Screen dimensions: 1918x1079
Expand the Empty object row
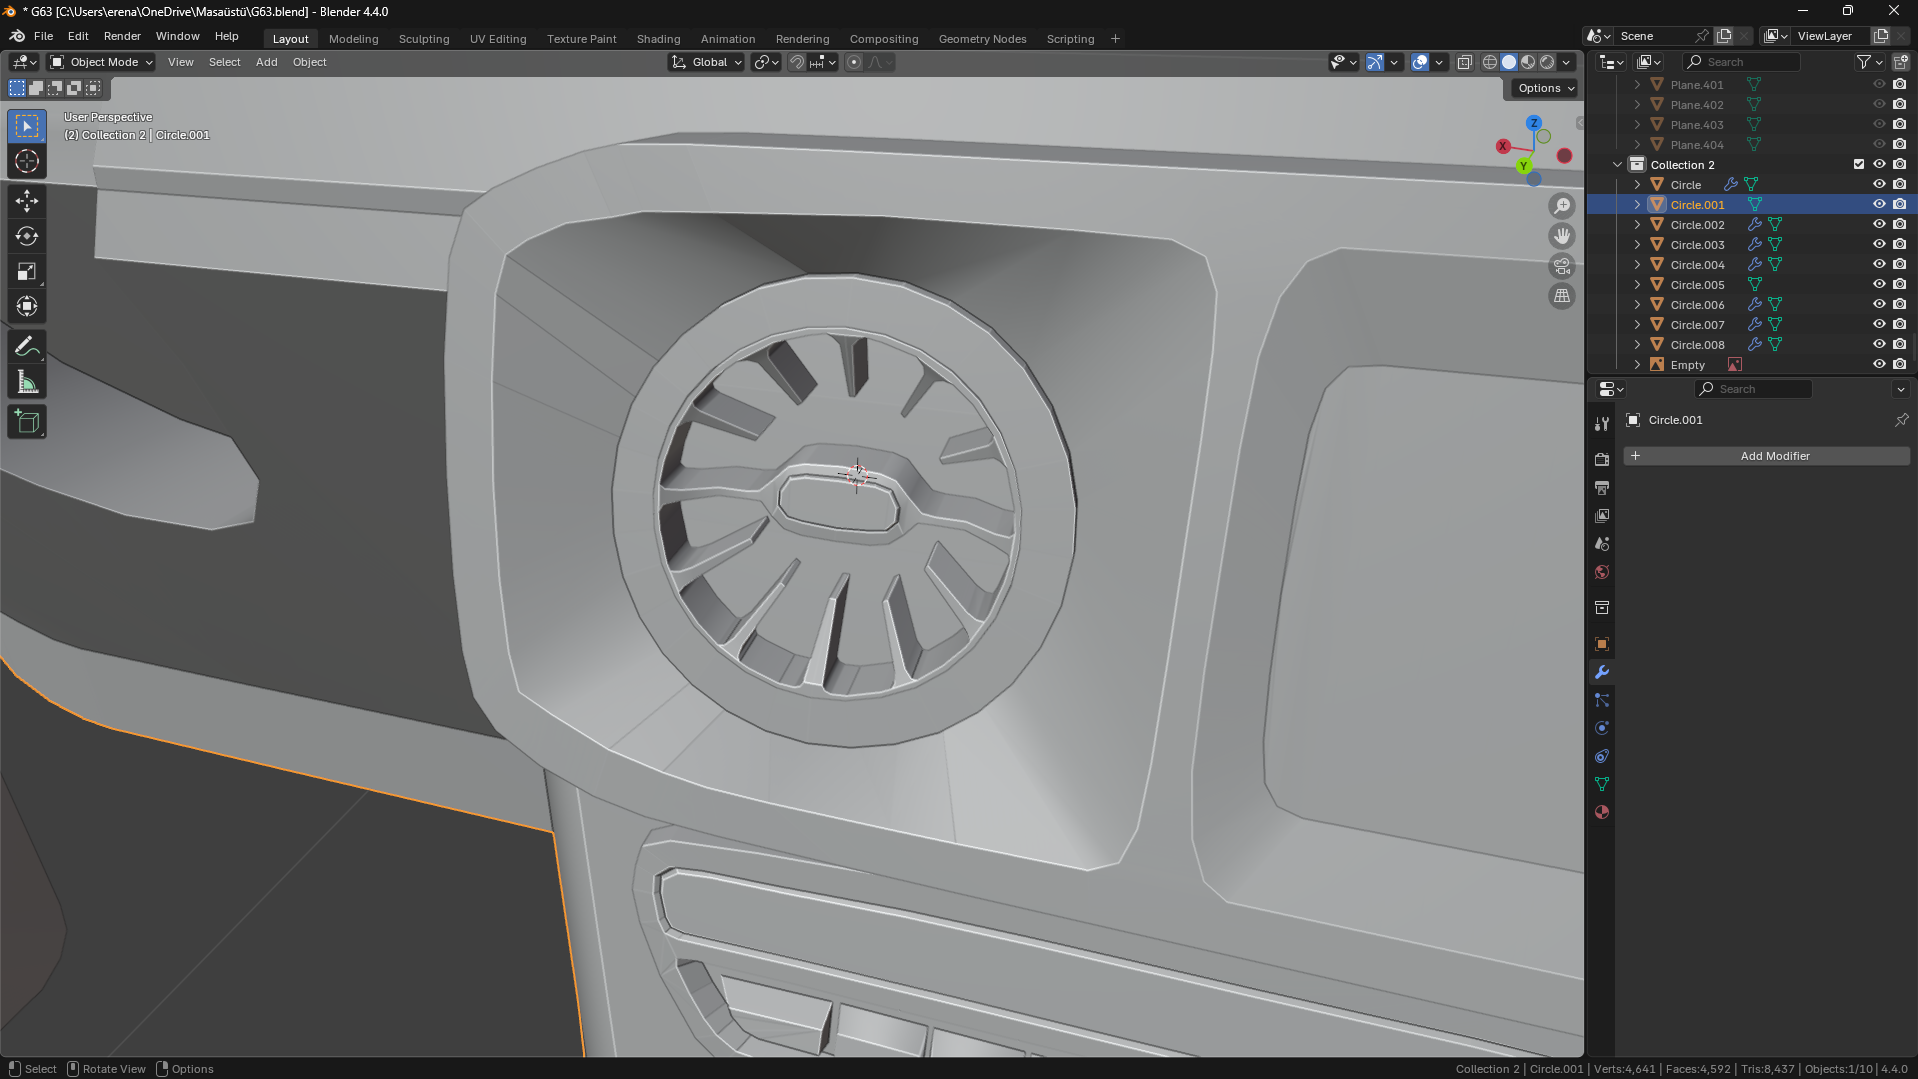[1637, 364]
